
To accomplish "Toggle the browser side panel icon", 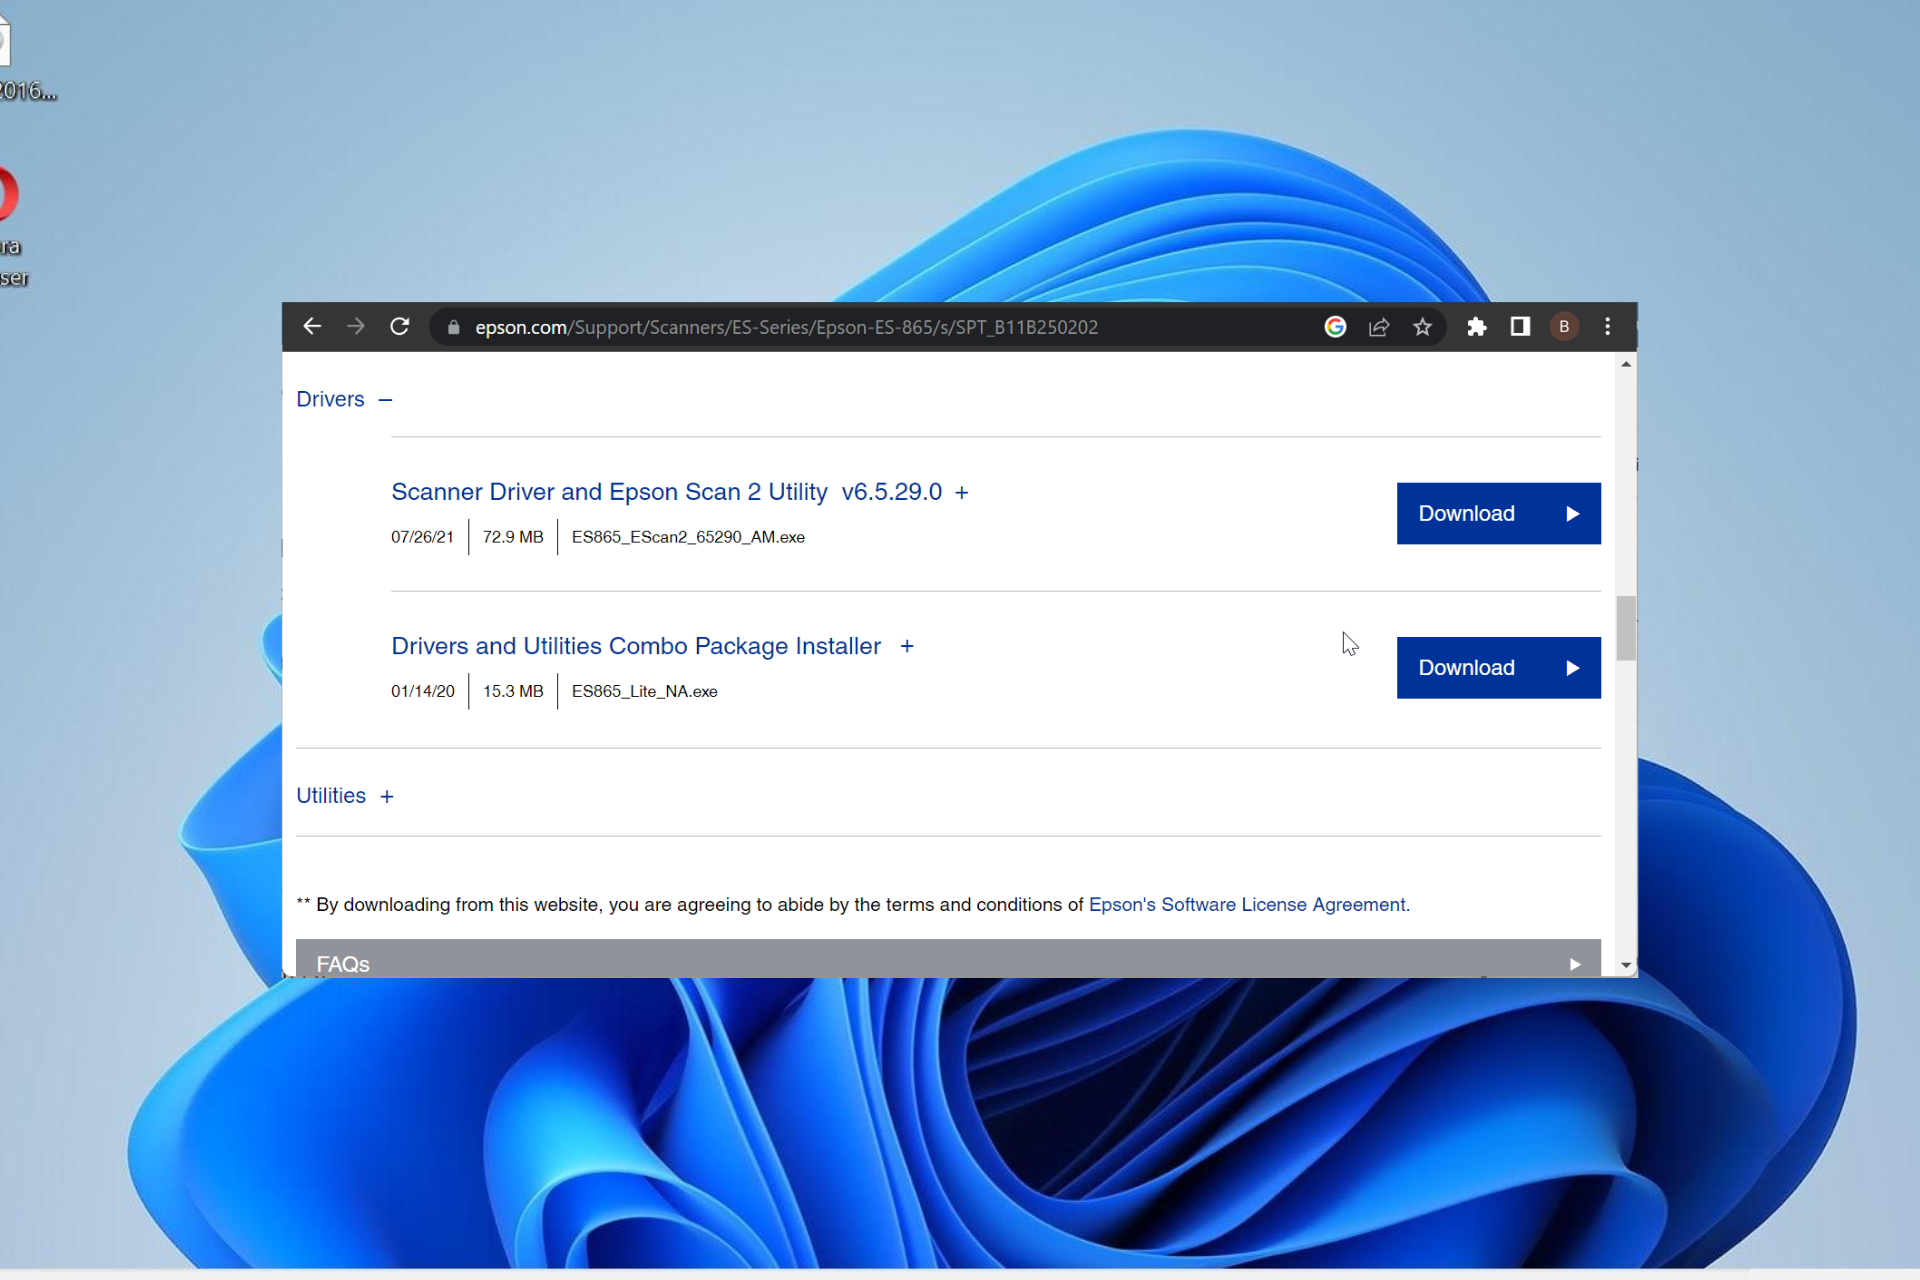I will click(1520, 327).
